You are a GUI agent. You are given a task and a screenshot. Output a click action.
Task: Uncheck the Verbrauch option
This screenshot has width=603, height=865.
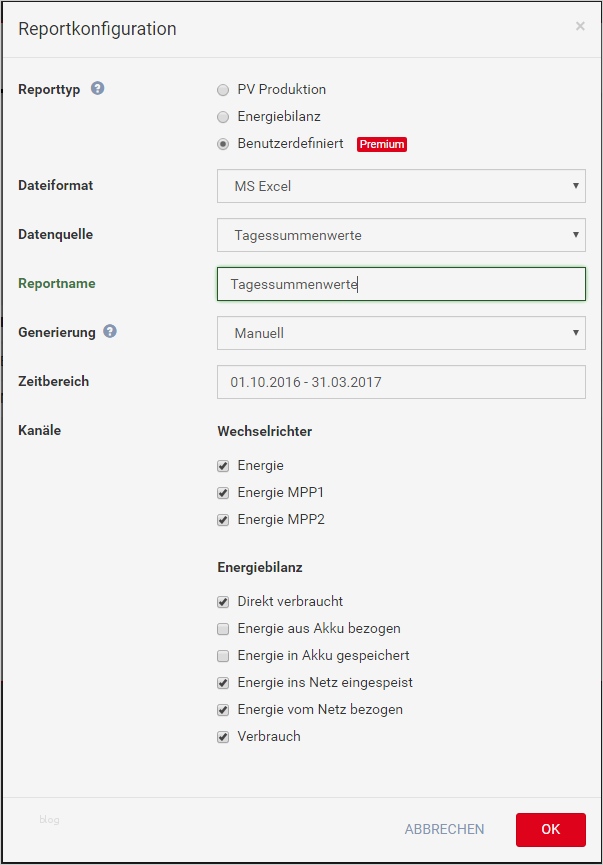223,736
